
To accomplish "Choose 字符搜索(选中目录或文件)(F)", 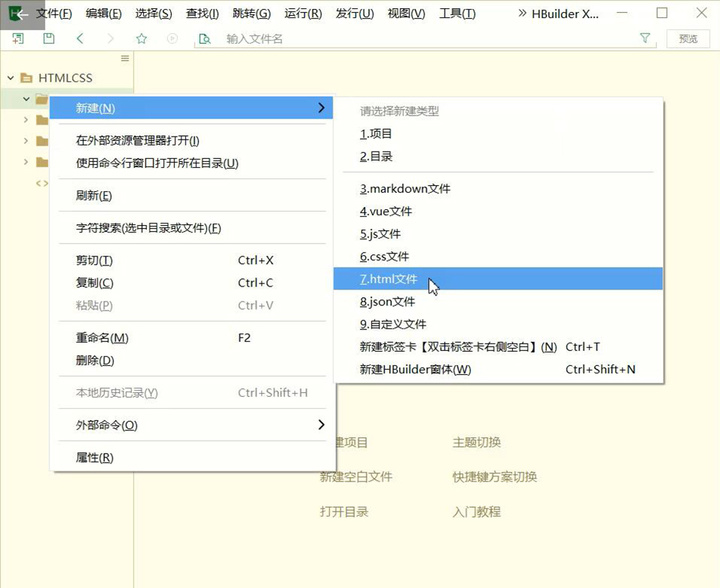I will point(191,228).
